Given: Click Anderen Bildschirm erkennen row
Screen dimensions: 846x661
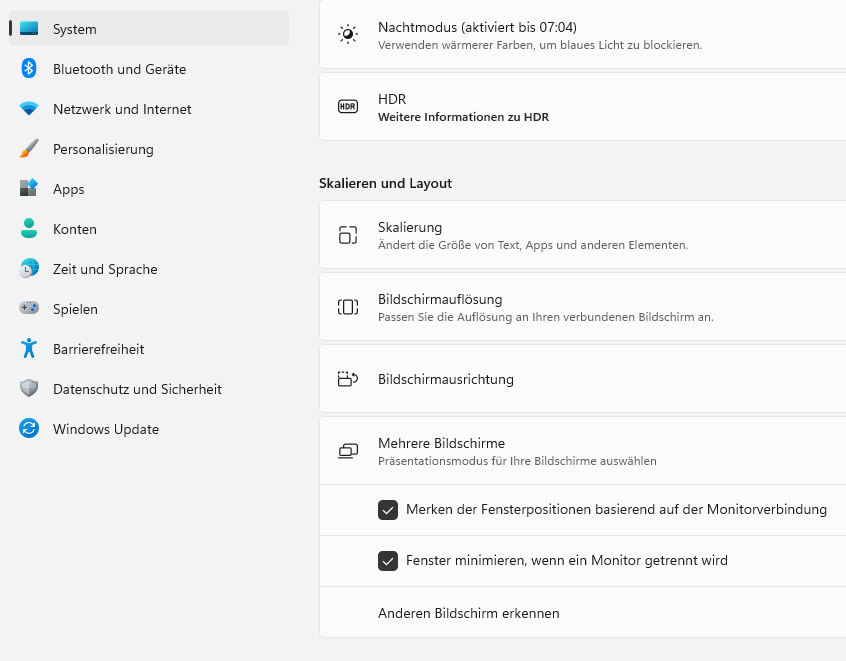Looking at the screenshot, I should (583, 613).
